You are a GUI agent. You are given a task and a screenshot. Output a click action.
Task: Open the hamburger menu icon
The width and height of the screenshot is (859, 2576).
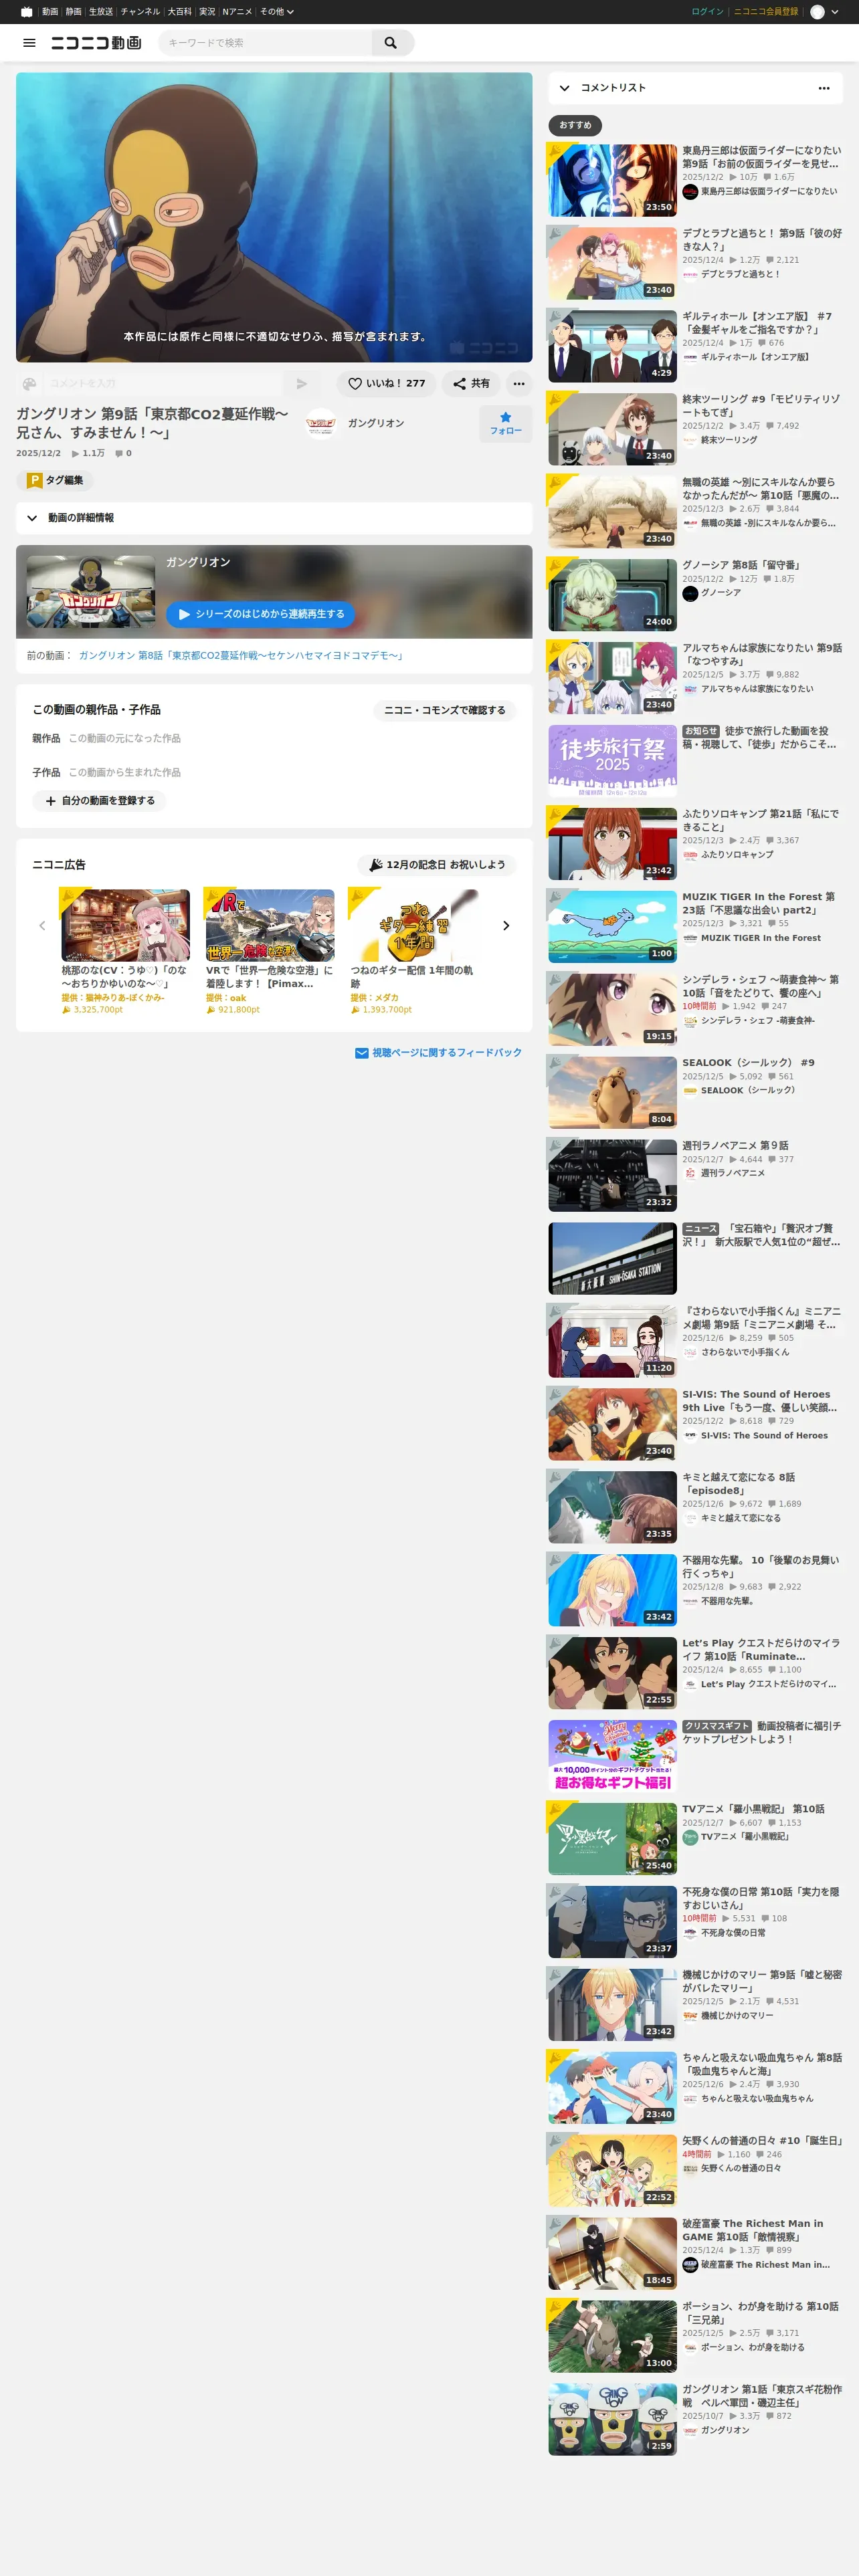coord(29,43)
